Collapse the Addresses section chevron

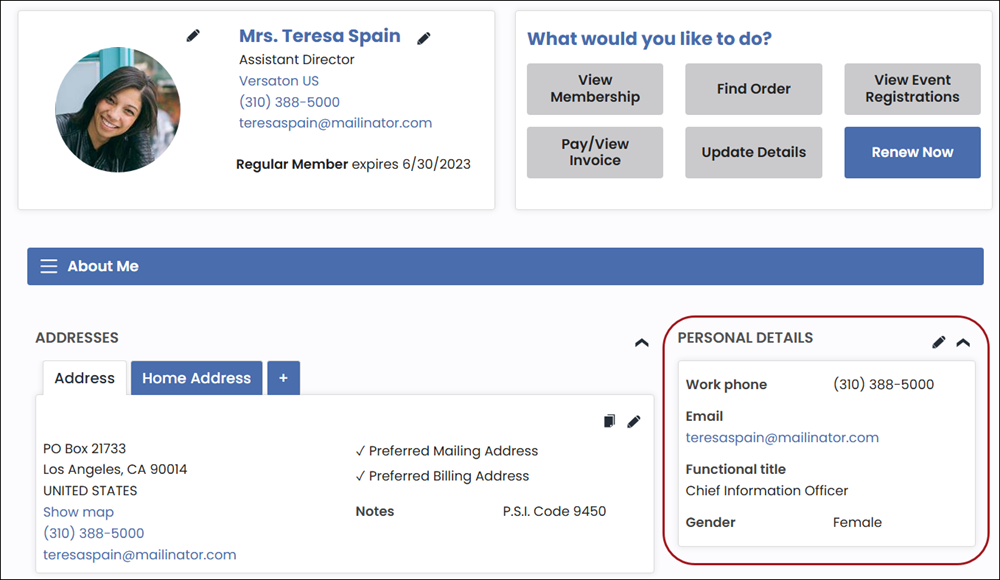tap(642, 343)
